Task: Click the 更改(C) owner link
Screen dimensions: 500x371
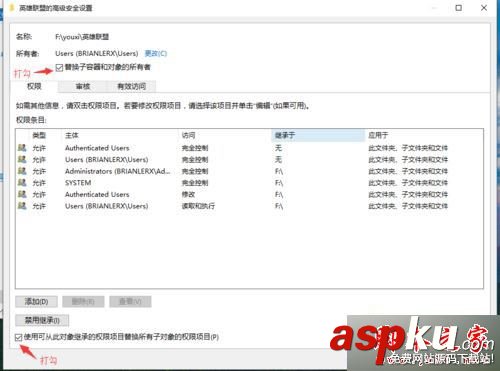Action: pos(156,53)
